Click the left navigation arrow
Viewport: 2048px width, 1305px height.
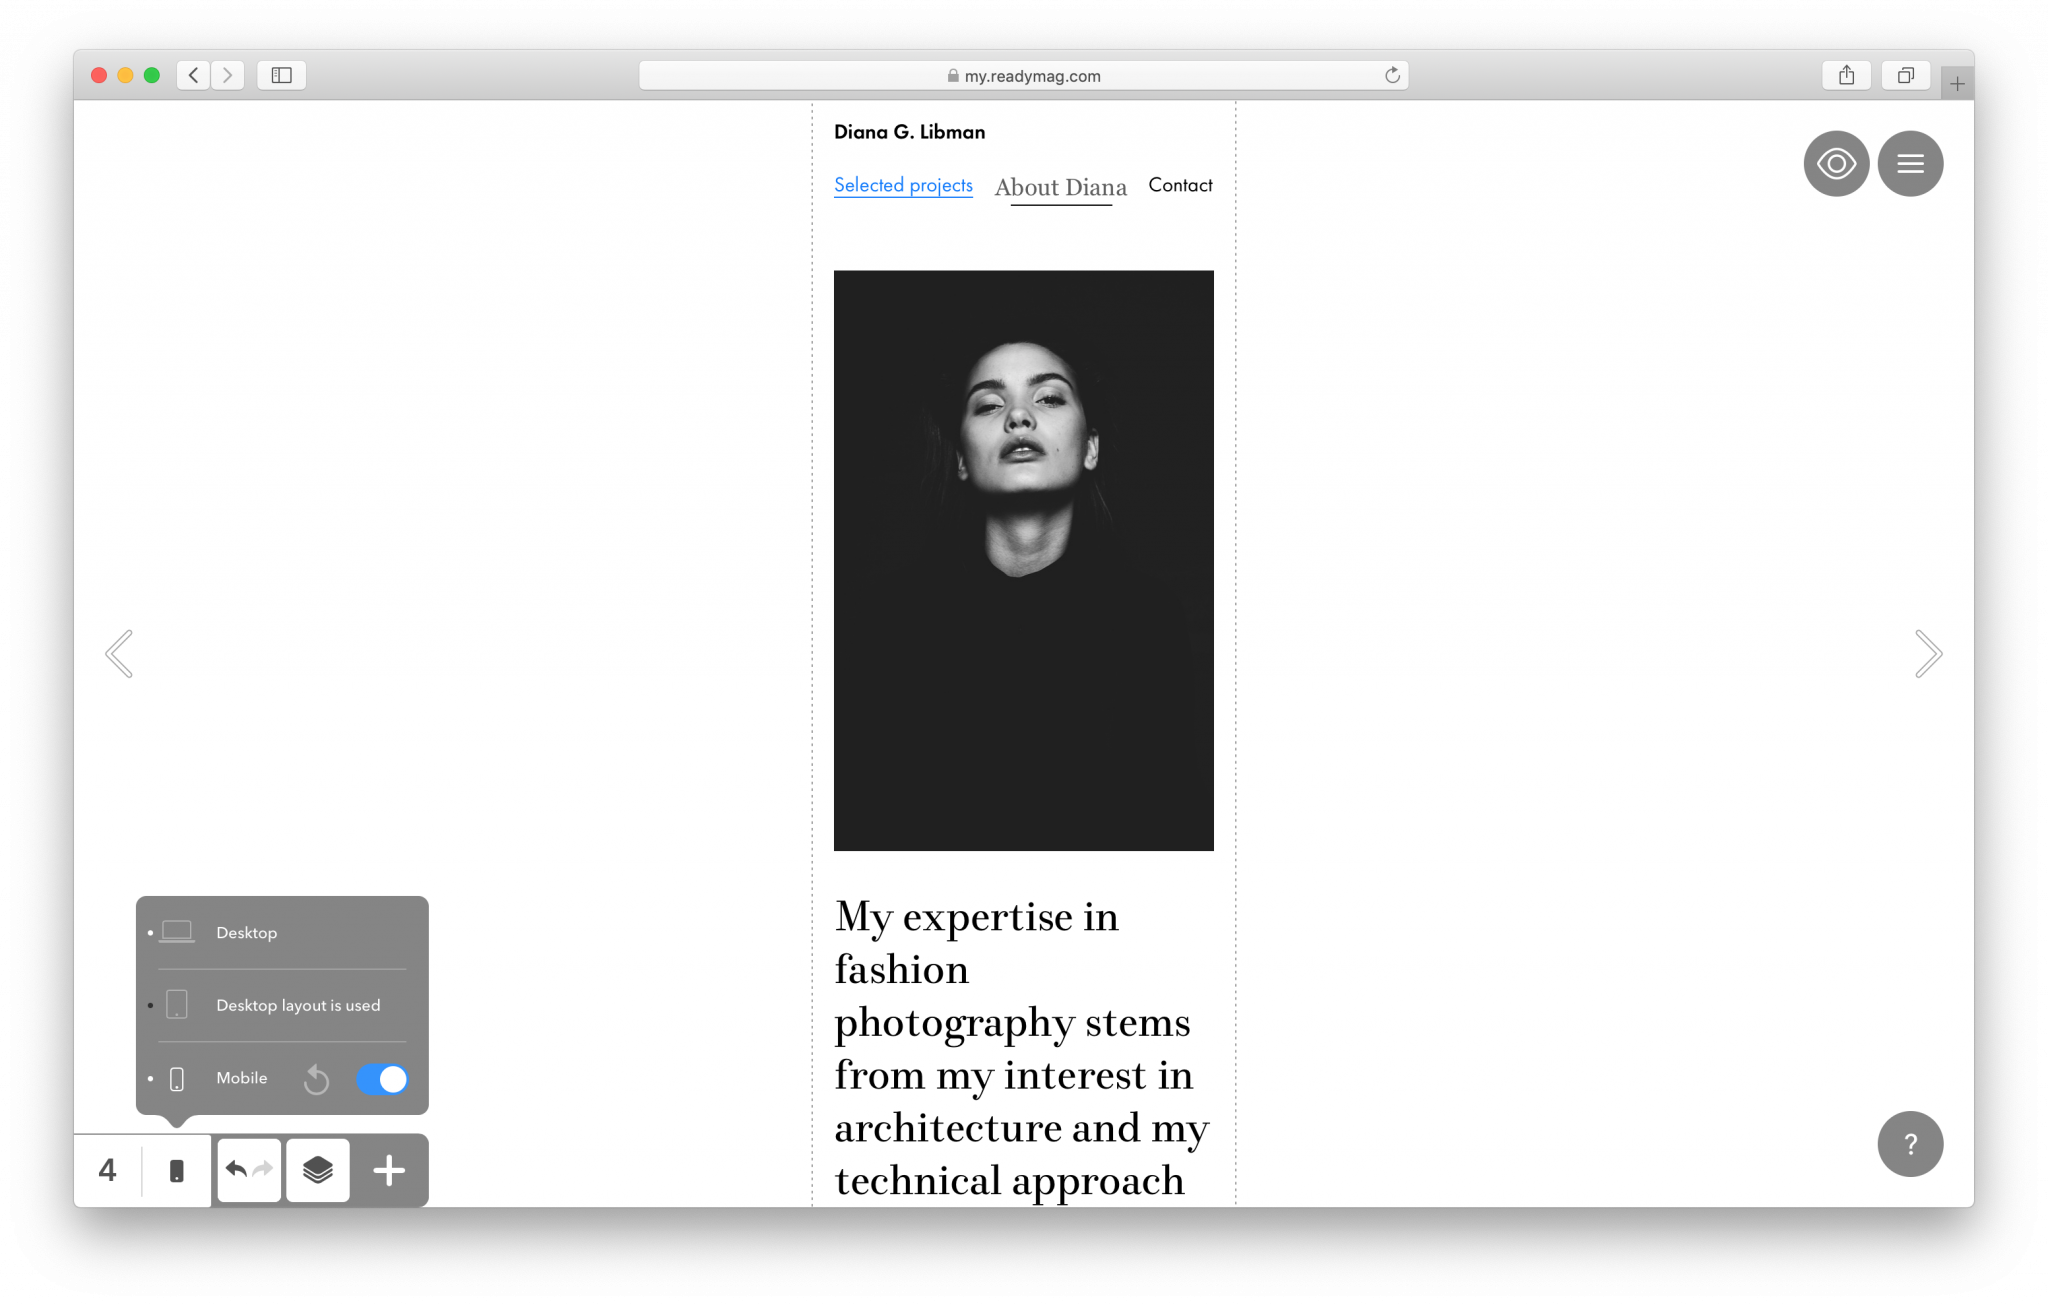click(118, 652)
